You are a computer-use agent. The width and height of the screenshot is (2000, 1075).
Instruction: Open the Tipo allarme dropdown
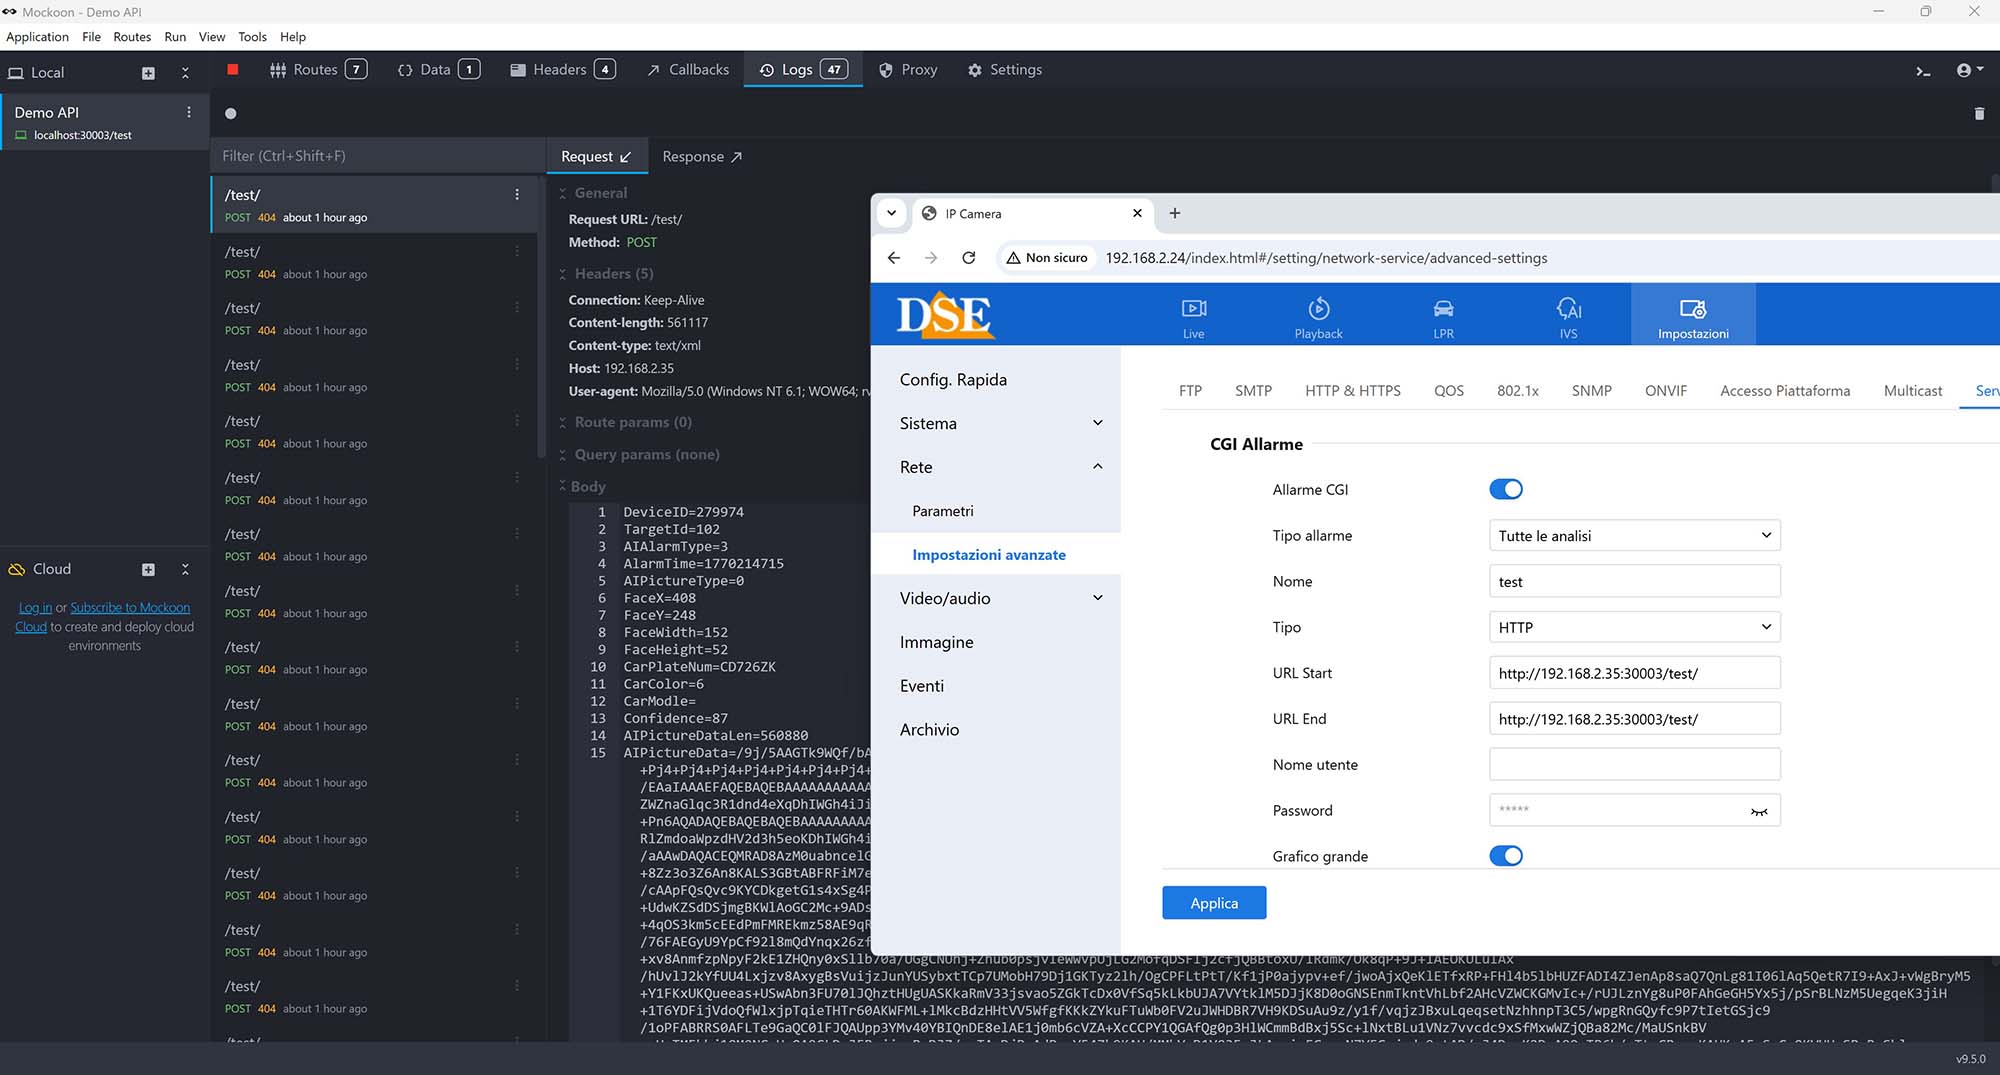pos(1634,536)
